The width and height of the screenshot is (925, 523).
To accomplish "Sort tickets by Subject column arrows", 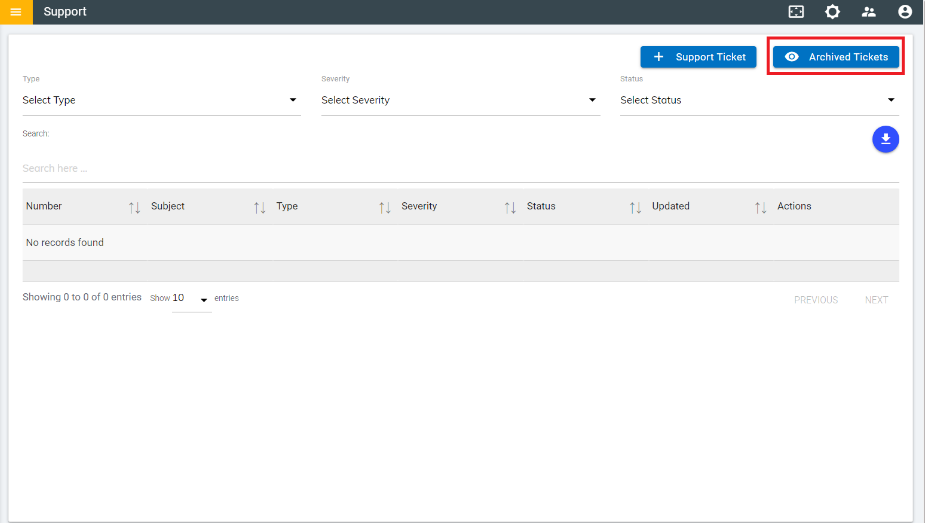I will [x=260, y=207].
